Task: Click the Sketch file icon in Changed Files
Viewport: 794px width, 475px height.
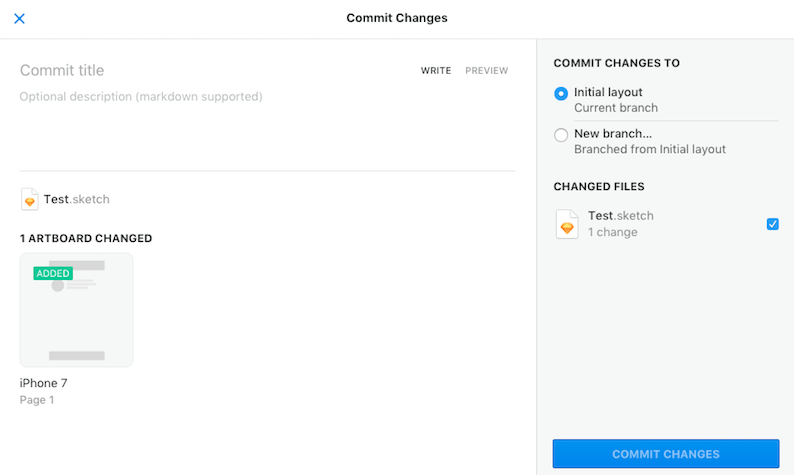Action: (567, 224)
